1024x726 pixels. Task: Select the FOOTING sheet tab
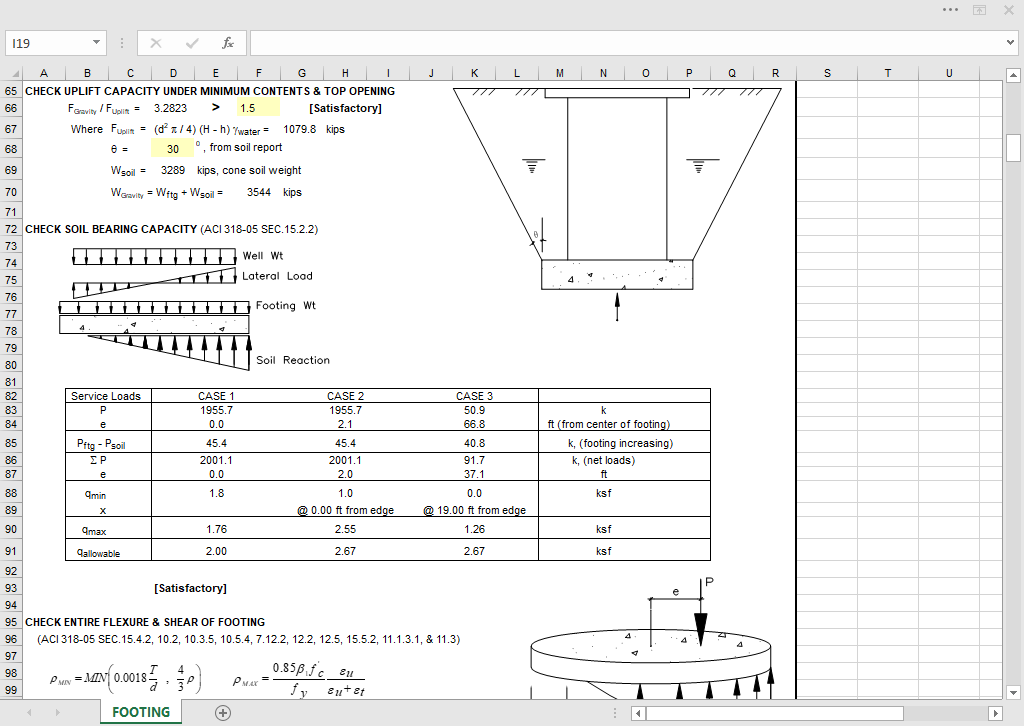(x=140, y=712)
